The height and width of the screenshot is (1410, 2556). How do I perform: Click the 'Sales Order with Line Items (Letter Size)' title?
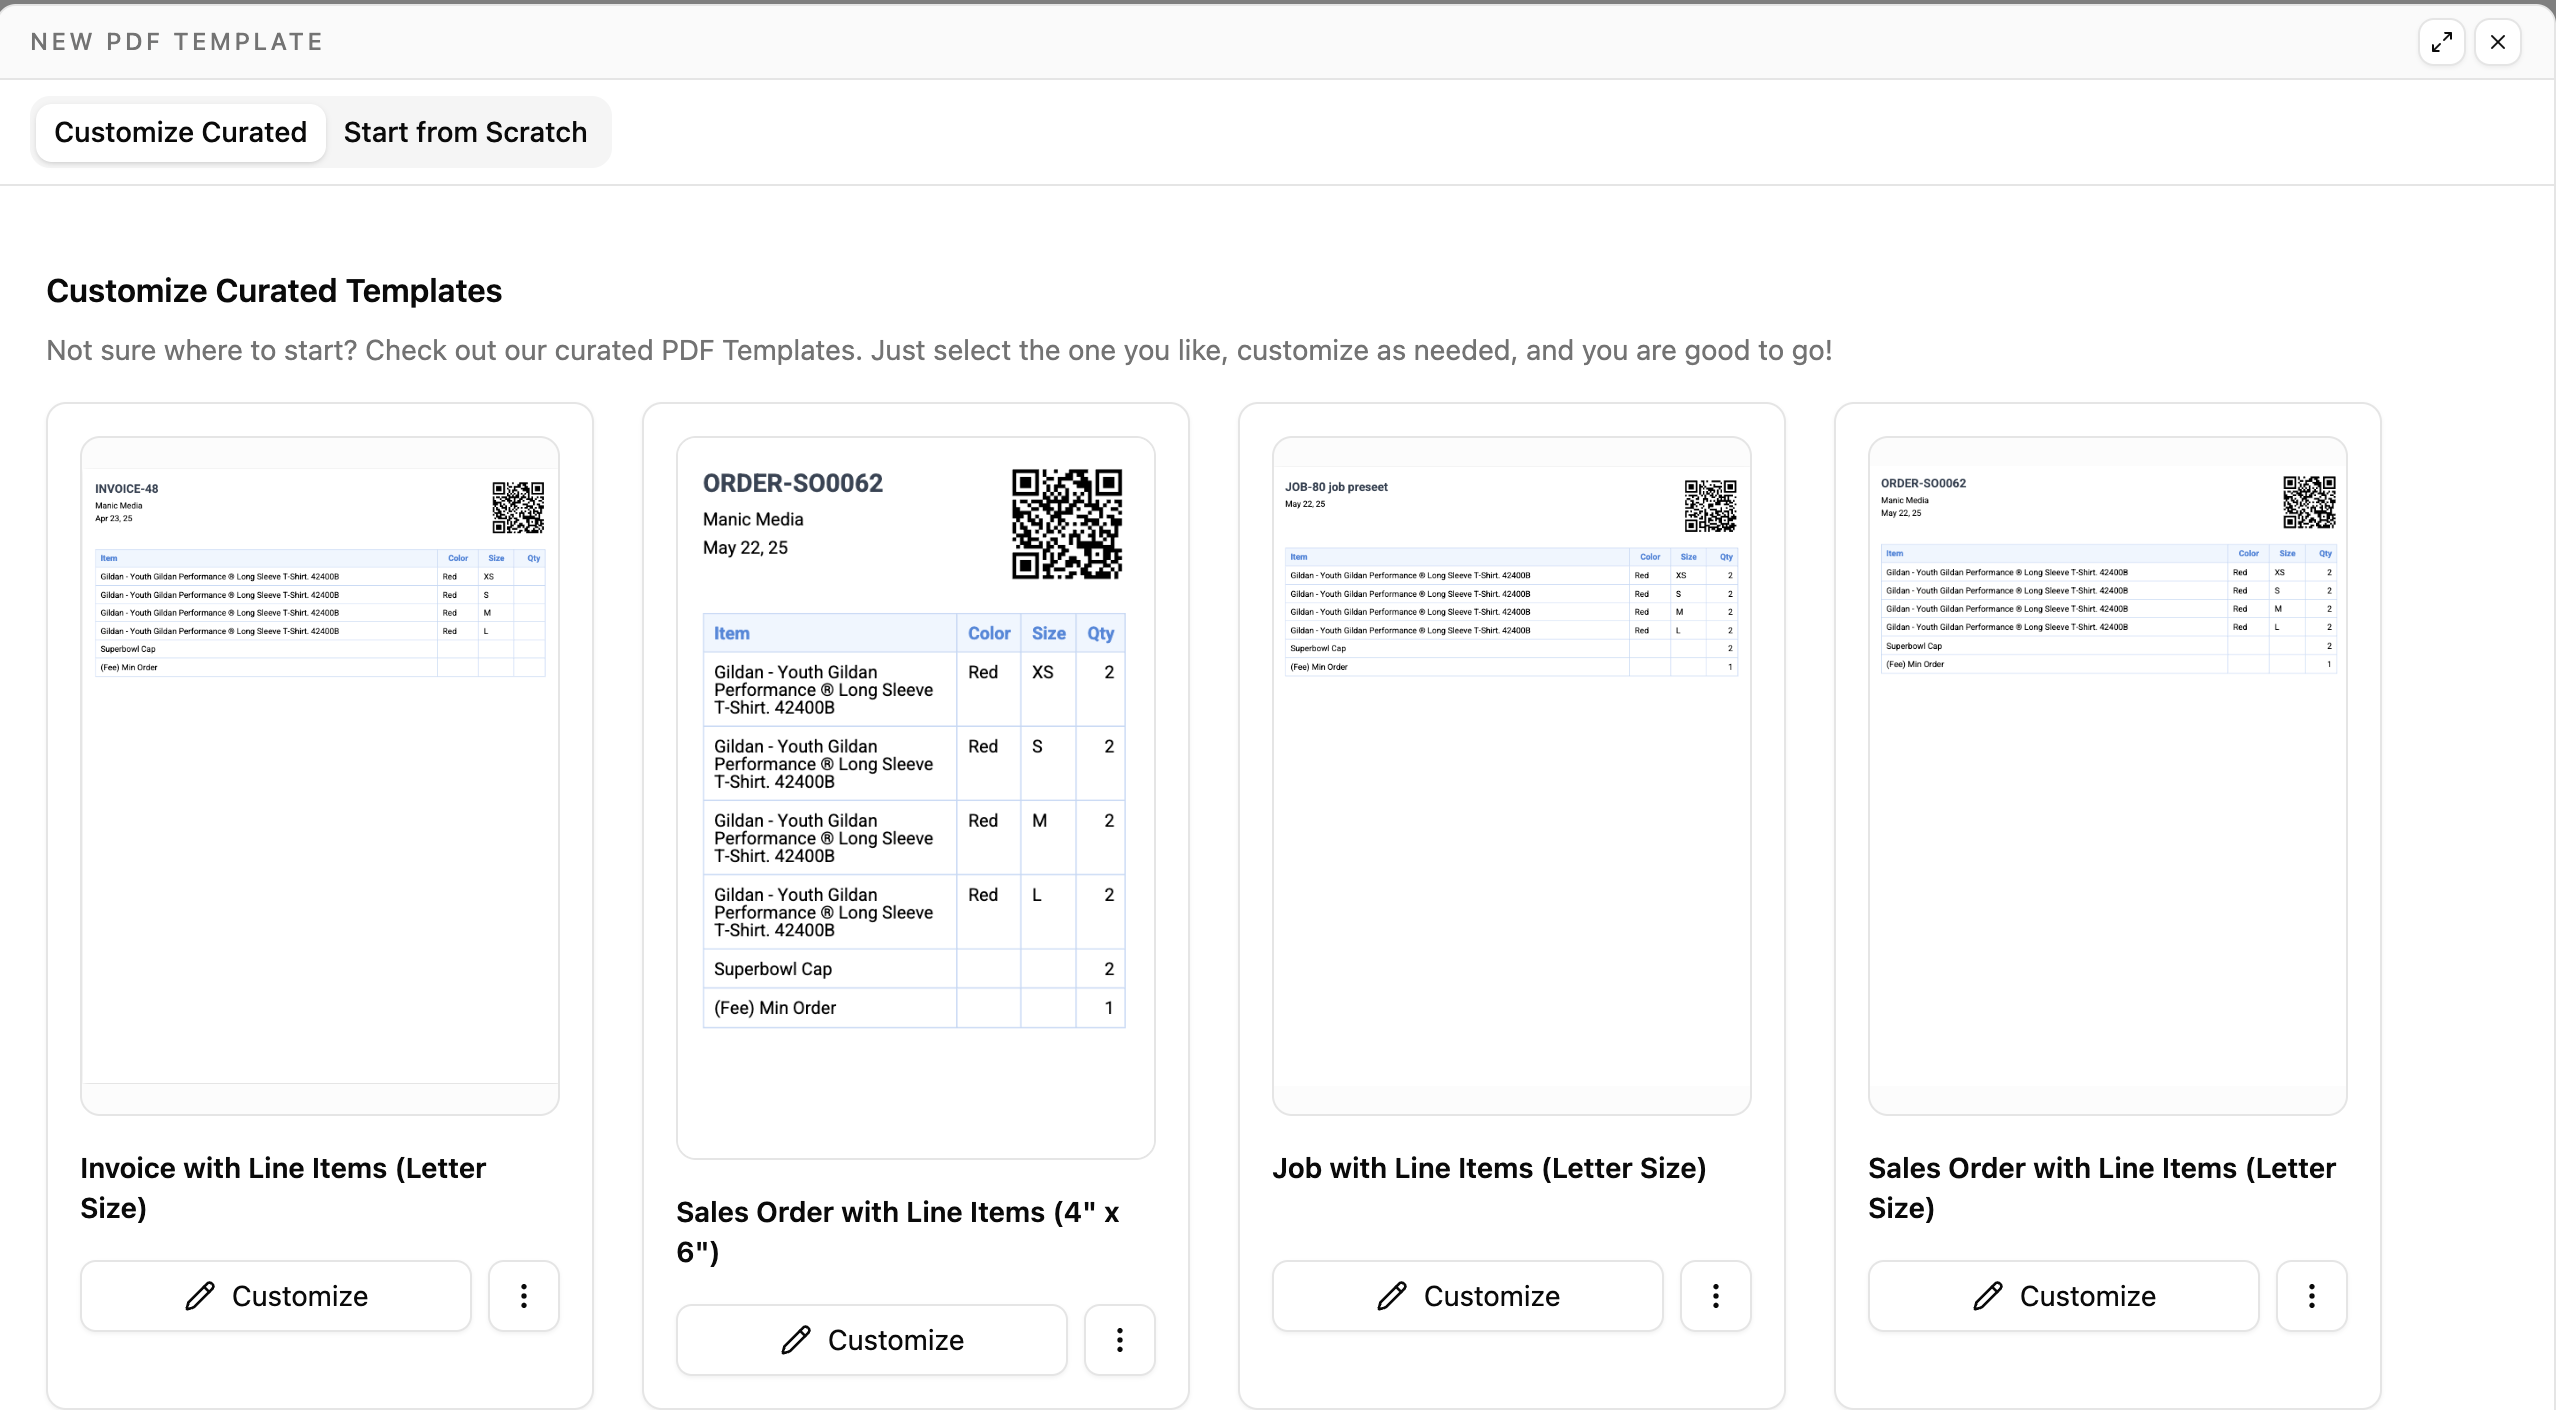(x=2102, y=1188)
